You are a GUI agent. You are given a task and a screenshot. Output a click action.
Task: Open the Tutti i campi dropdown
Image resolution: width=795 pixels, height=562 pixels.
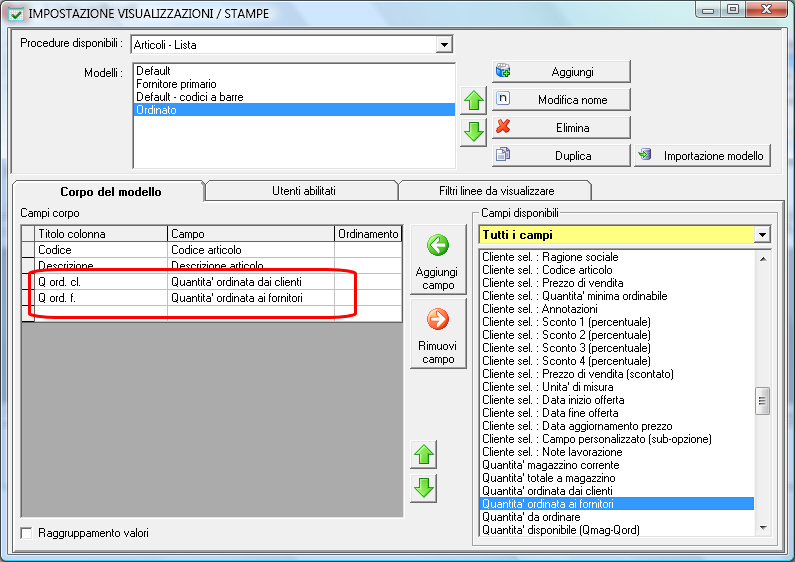pyautogui.click(x=762, y=235)
